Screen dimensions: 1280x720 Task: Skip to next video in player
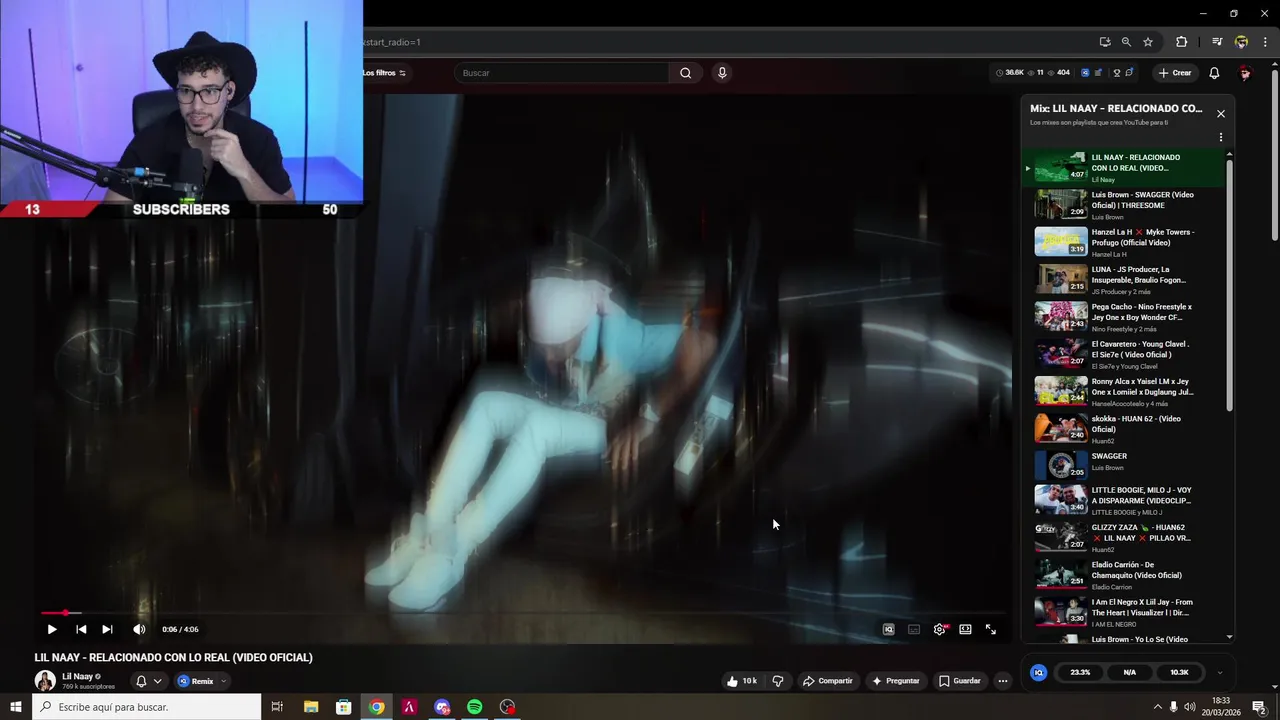pyautogui.click(x=107, y=629)
